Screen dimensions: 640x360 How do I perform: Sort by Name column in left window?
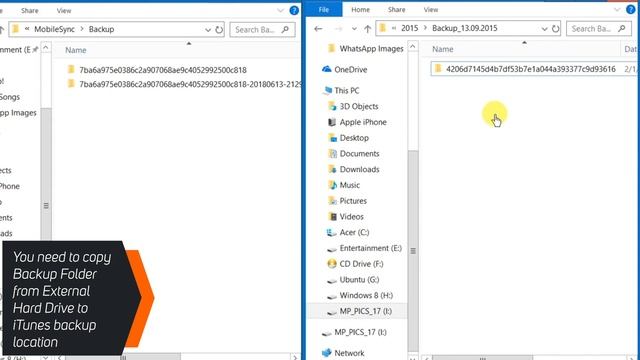[76, 50]
